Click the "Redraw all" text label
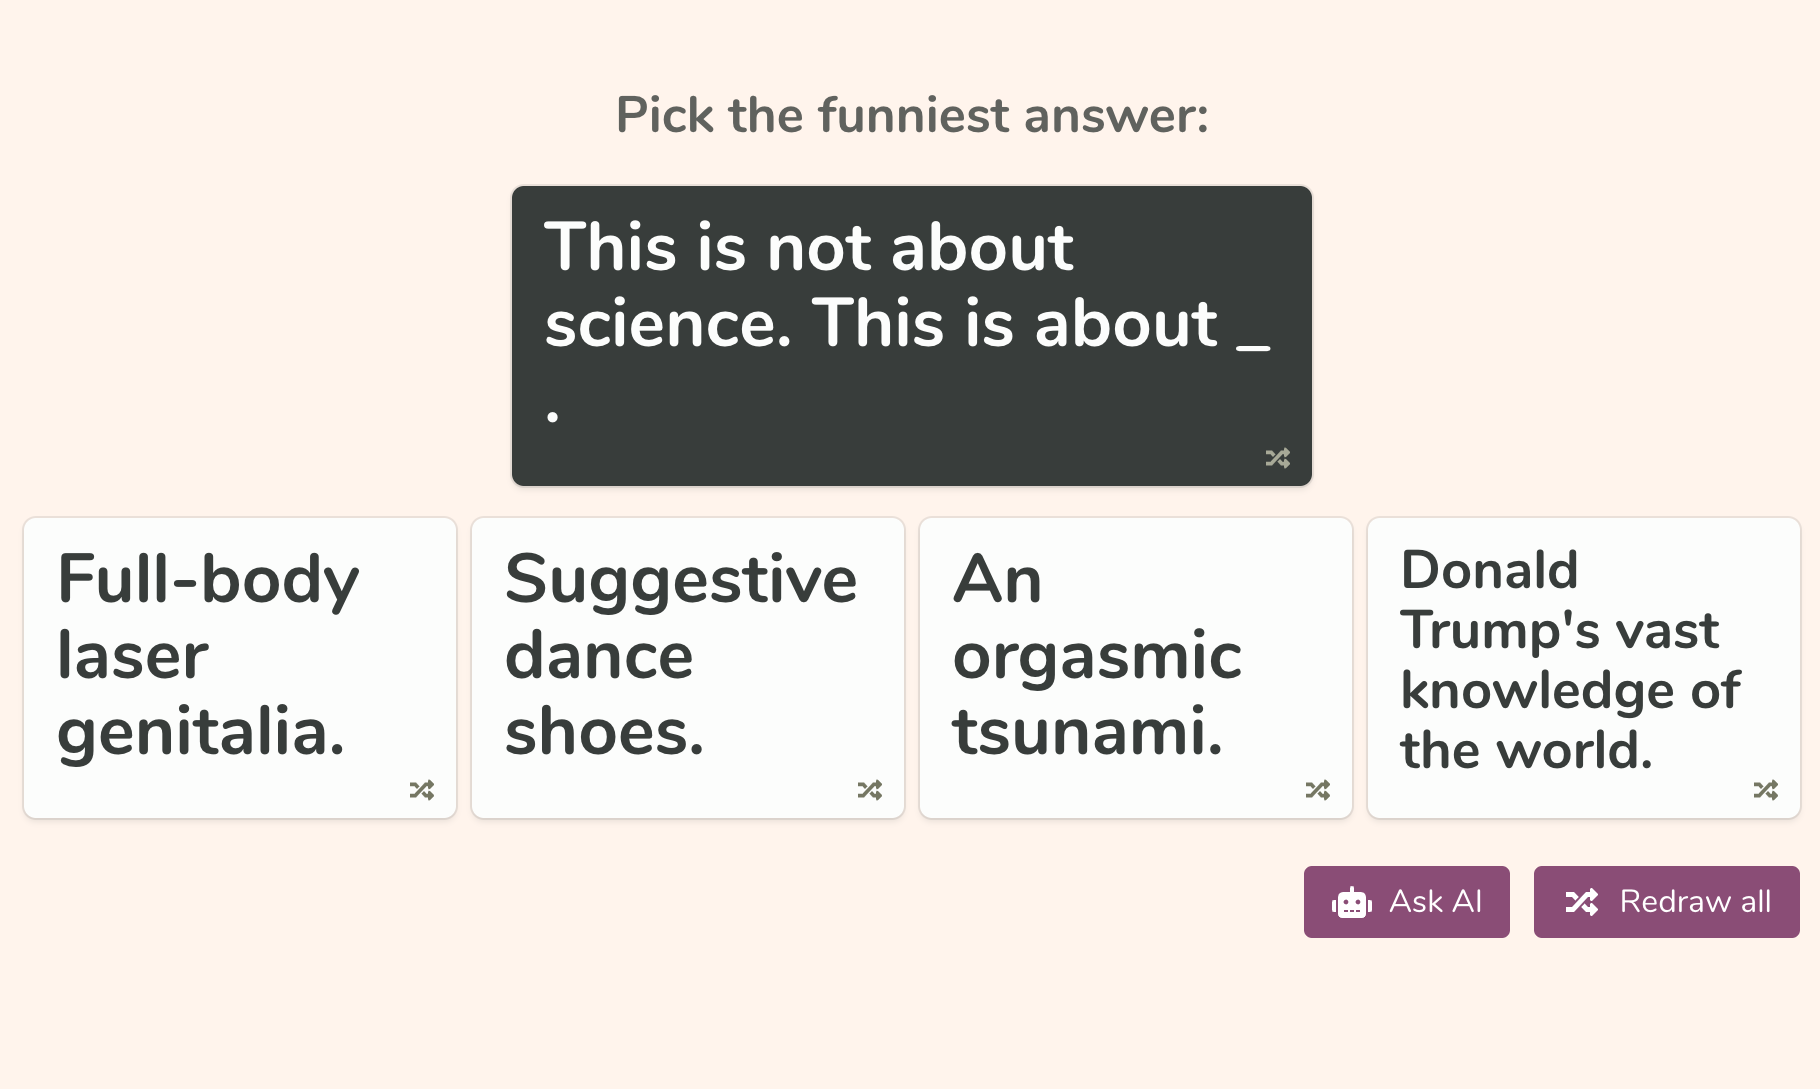1820x1089 pixels. [x=1694, y=902]
